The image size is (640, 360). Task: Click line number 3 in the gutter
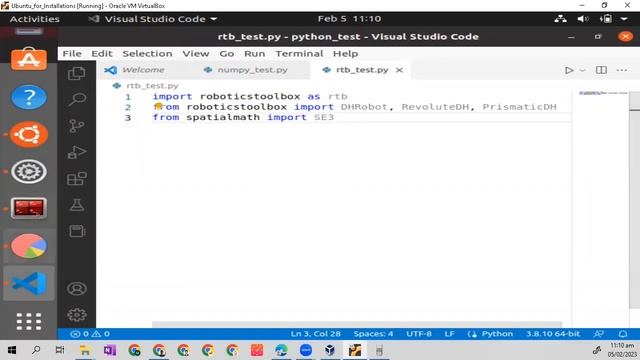pyautogui.click(x=128, y=118)
